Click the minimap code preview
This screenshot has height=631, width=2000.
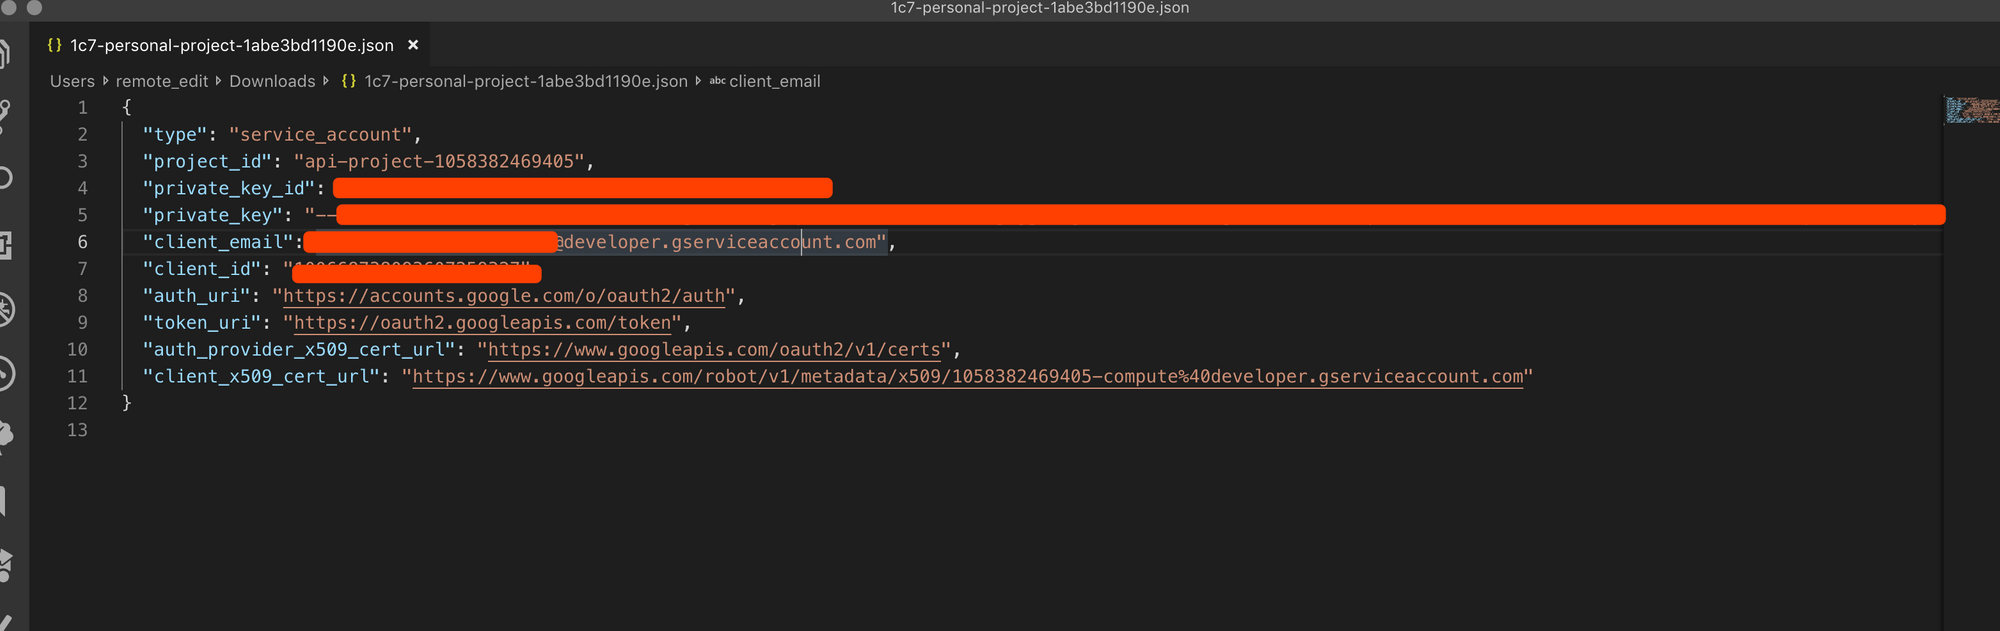point(1970,110)
